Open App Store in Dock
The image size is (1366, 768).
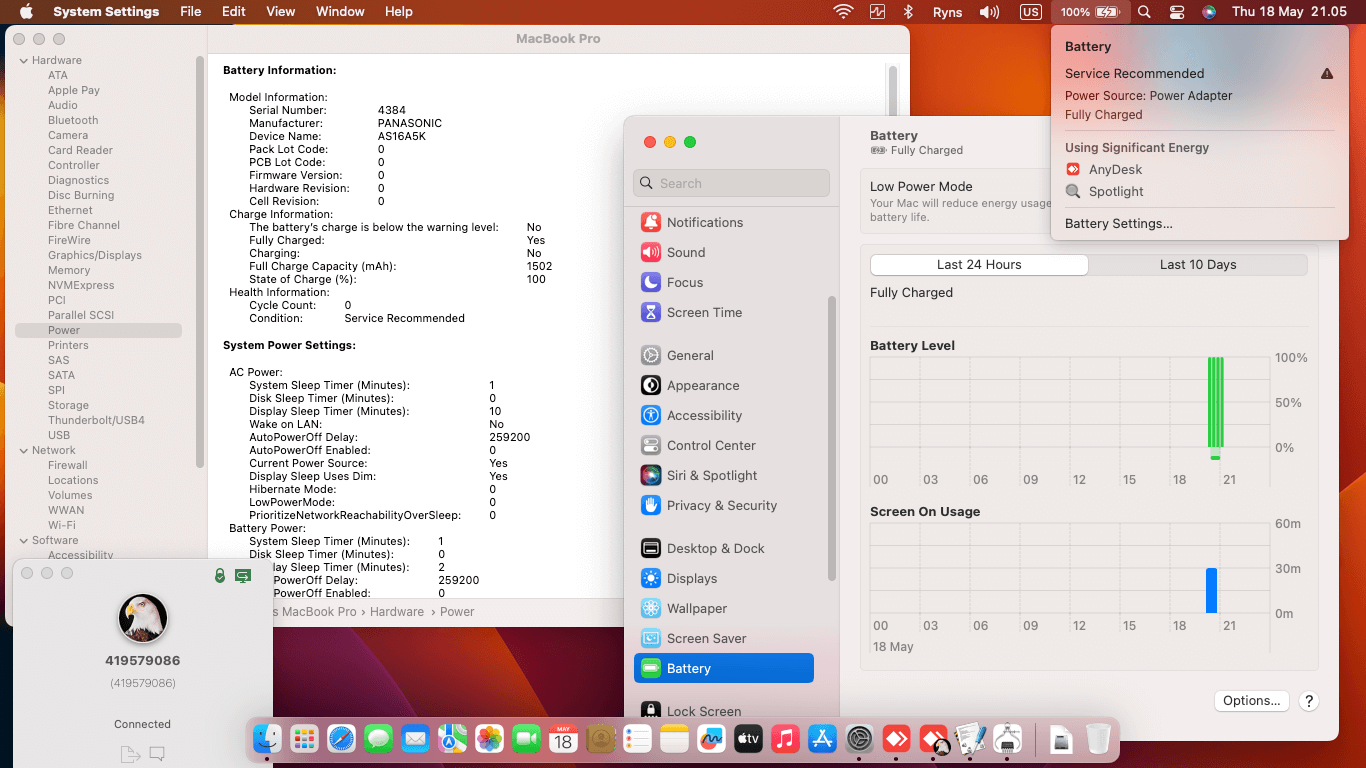click(x=822, y=739)
